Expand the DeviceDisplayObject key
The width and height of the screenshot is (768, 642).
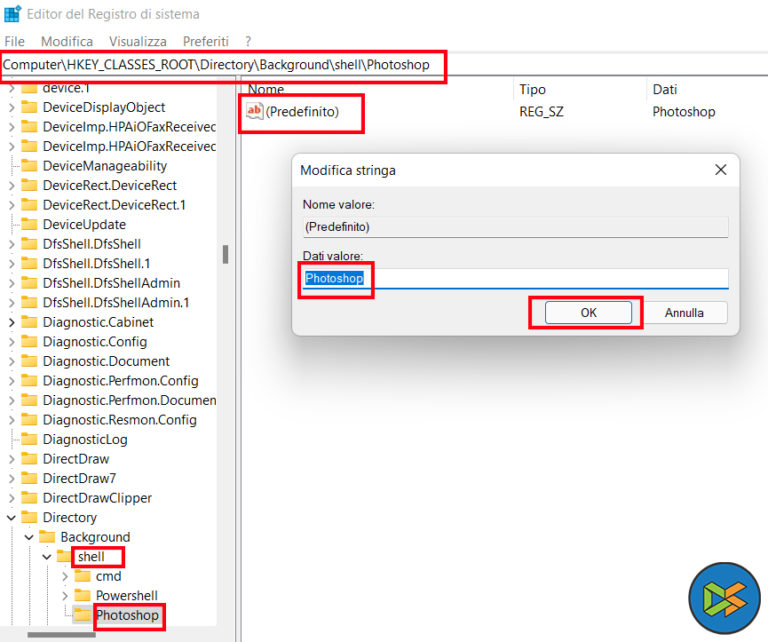tap(11, 107)
